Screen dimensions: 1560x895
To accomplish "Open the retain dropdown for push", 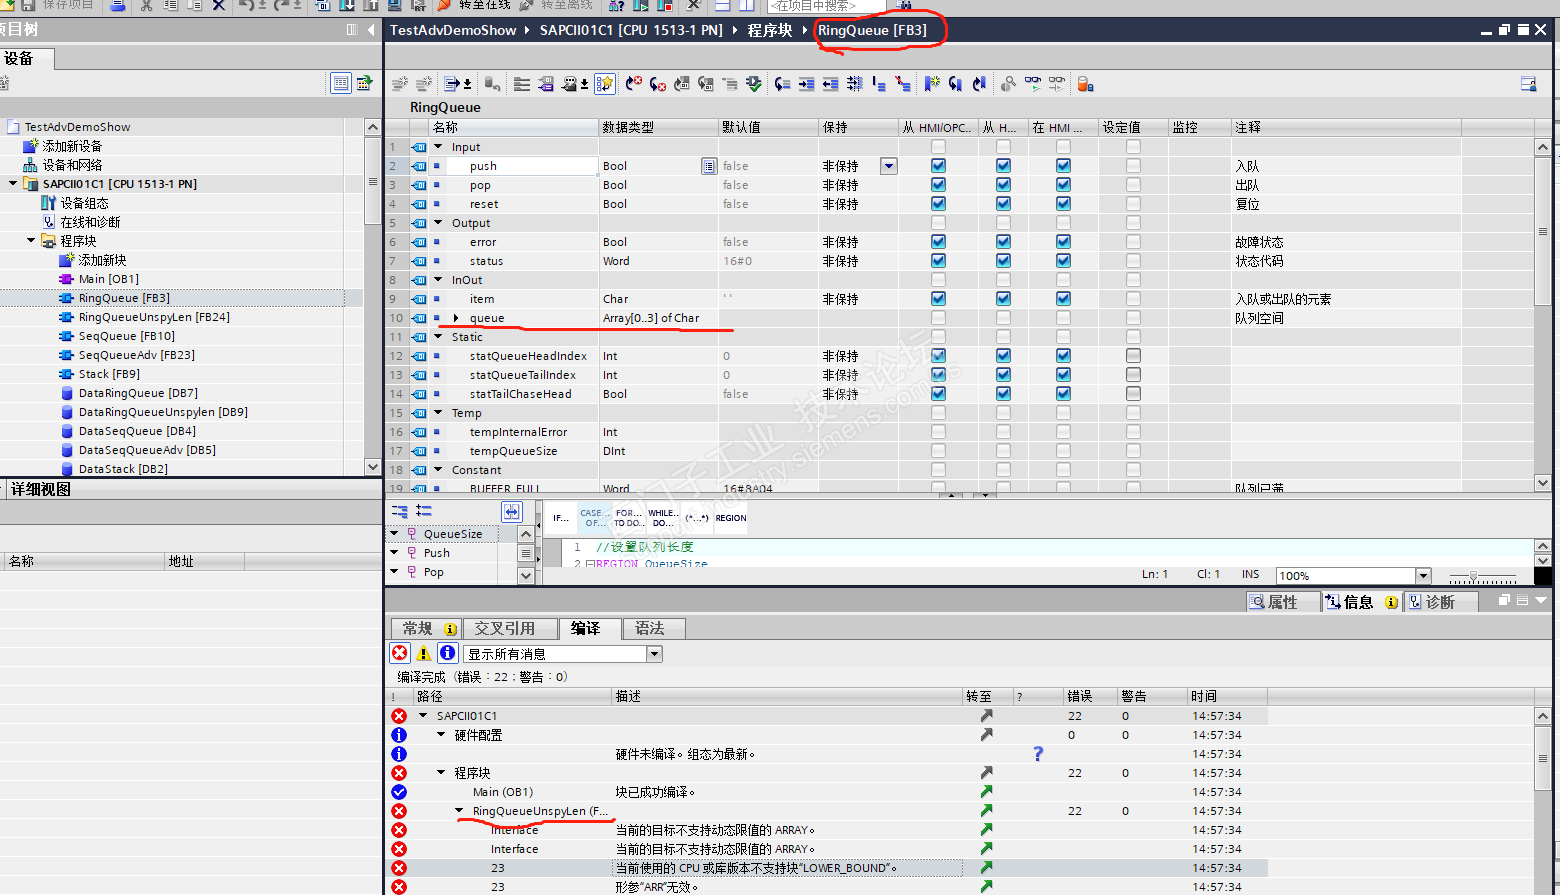I will pyautogui.click(x=888, y=166).
